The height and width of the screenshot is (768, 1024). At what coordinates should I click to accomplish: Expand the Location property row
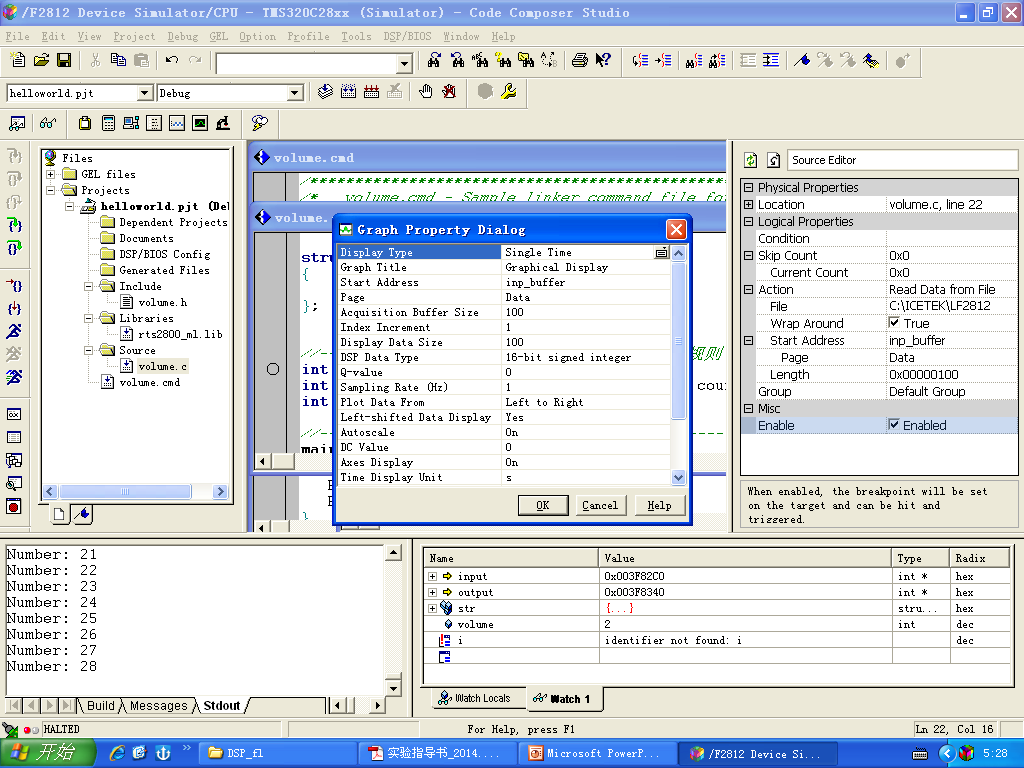(x=749, y=204)
